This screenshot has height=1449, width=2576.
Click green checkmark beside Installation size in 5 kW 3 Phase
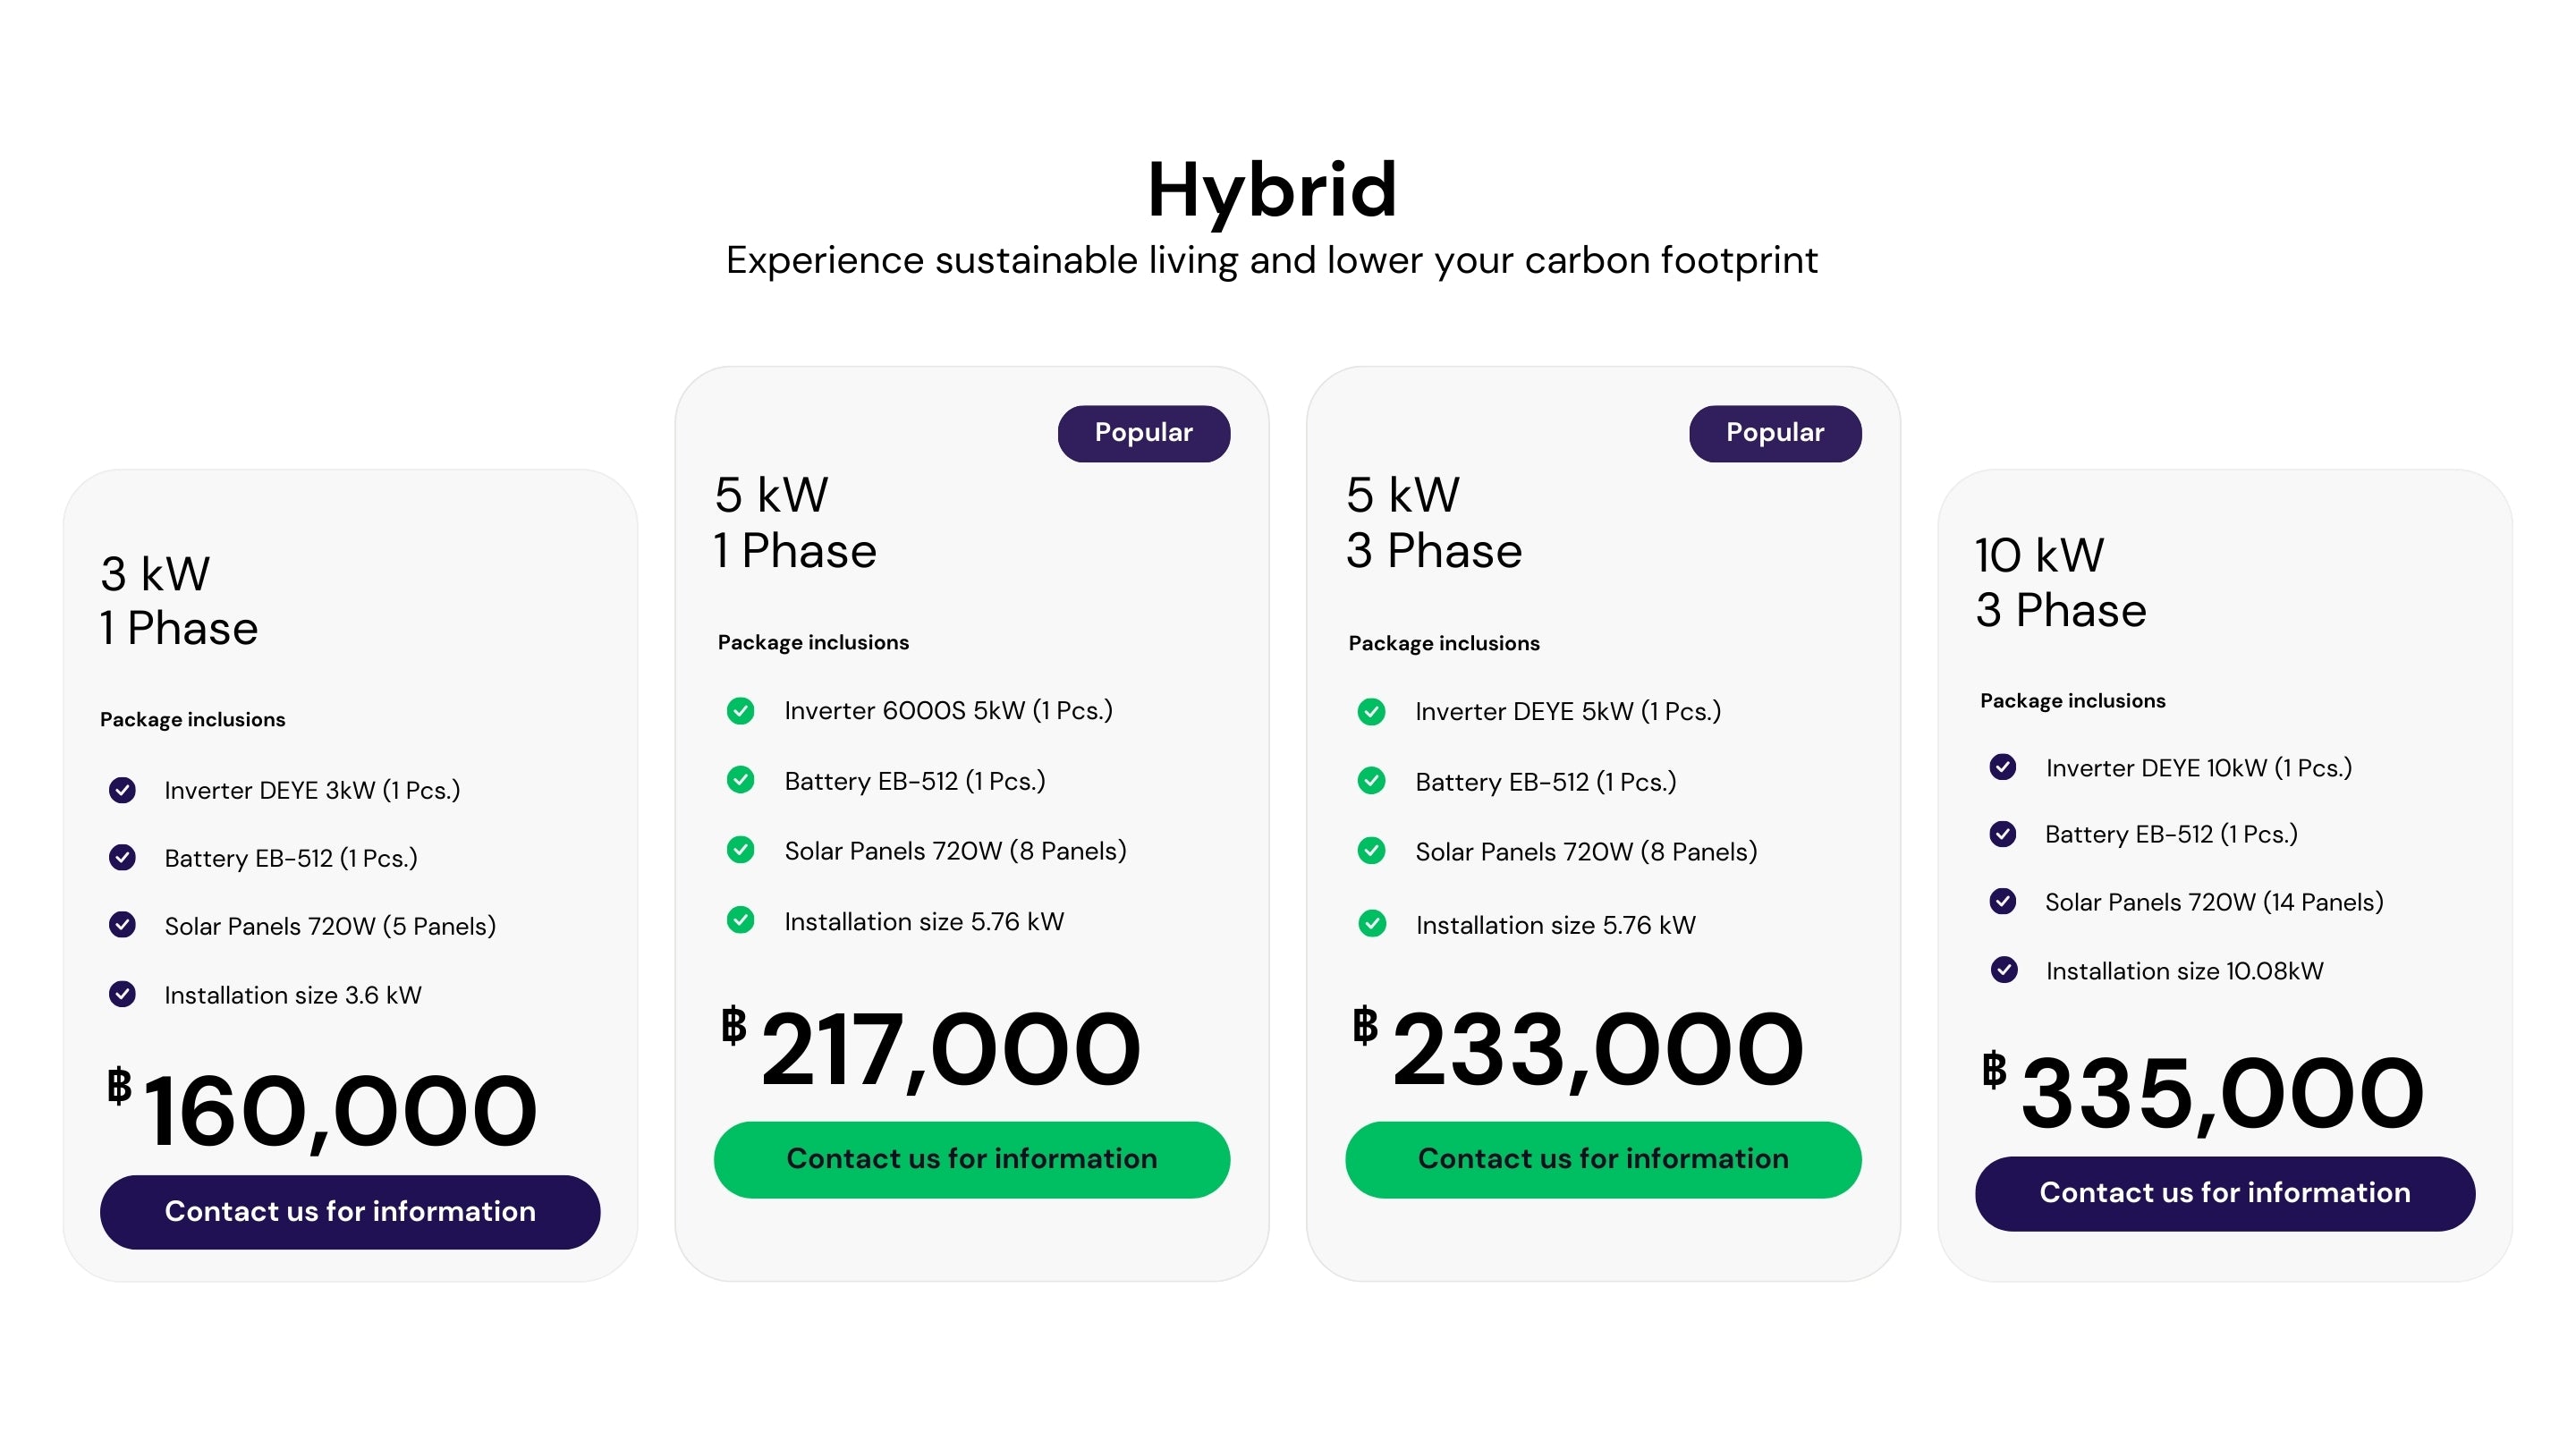point(1372,924)
